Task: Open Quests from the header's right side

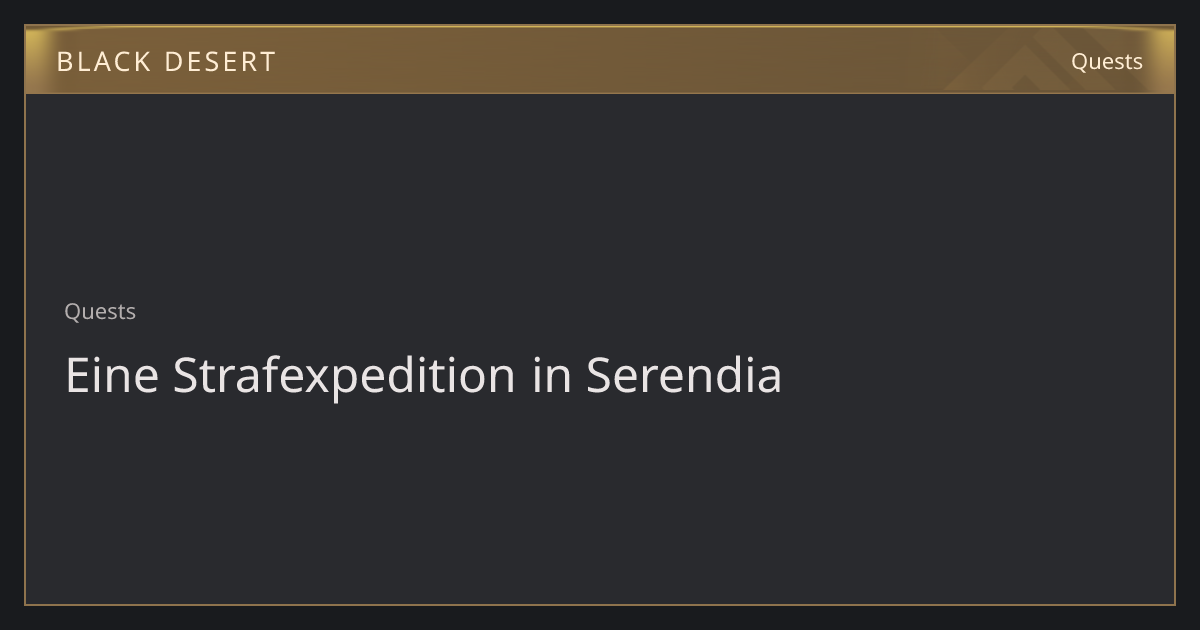Action: [1106, 61]
